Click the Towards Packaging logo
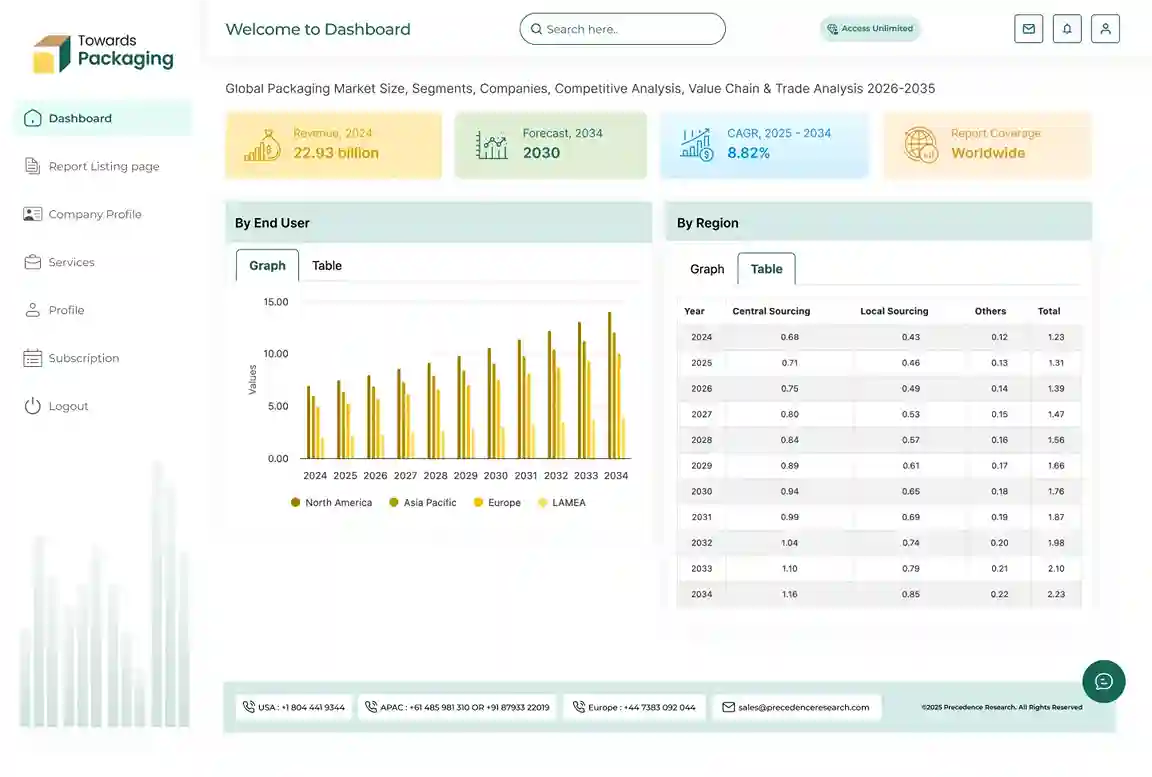Image resolution: width=1152 pixels, height=777 pixels. (103, 52)
